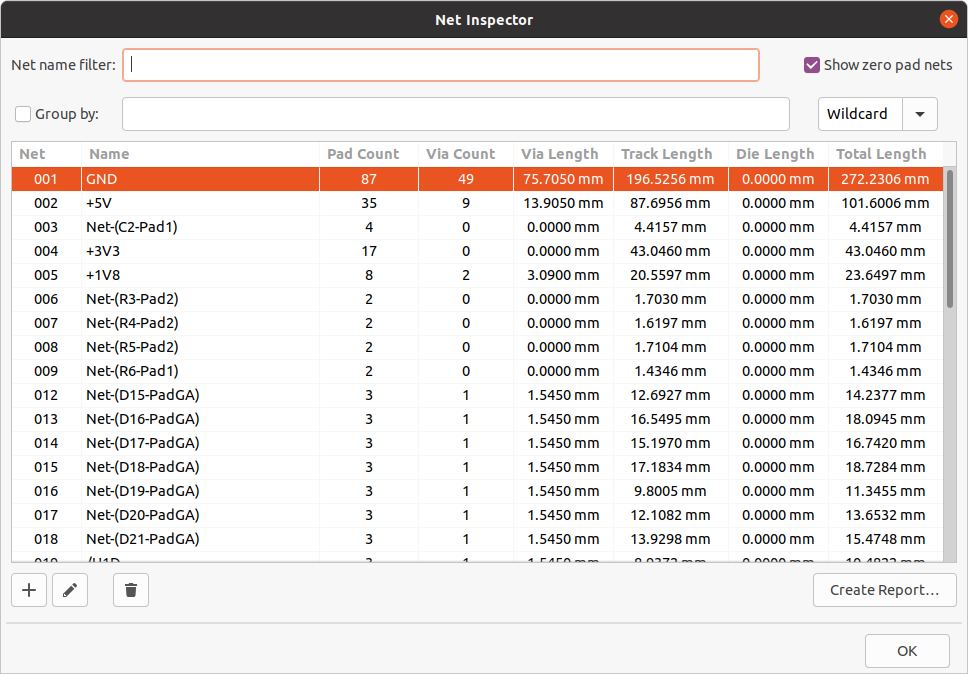Screen dimensions: 968x674
Task: Sort by Name column header
Action: [x=109, y=154]
